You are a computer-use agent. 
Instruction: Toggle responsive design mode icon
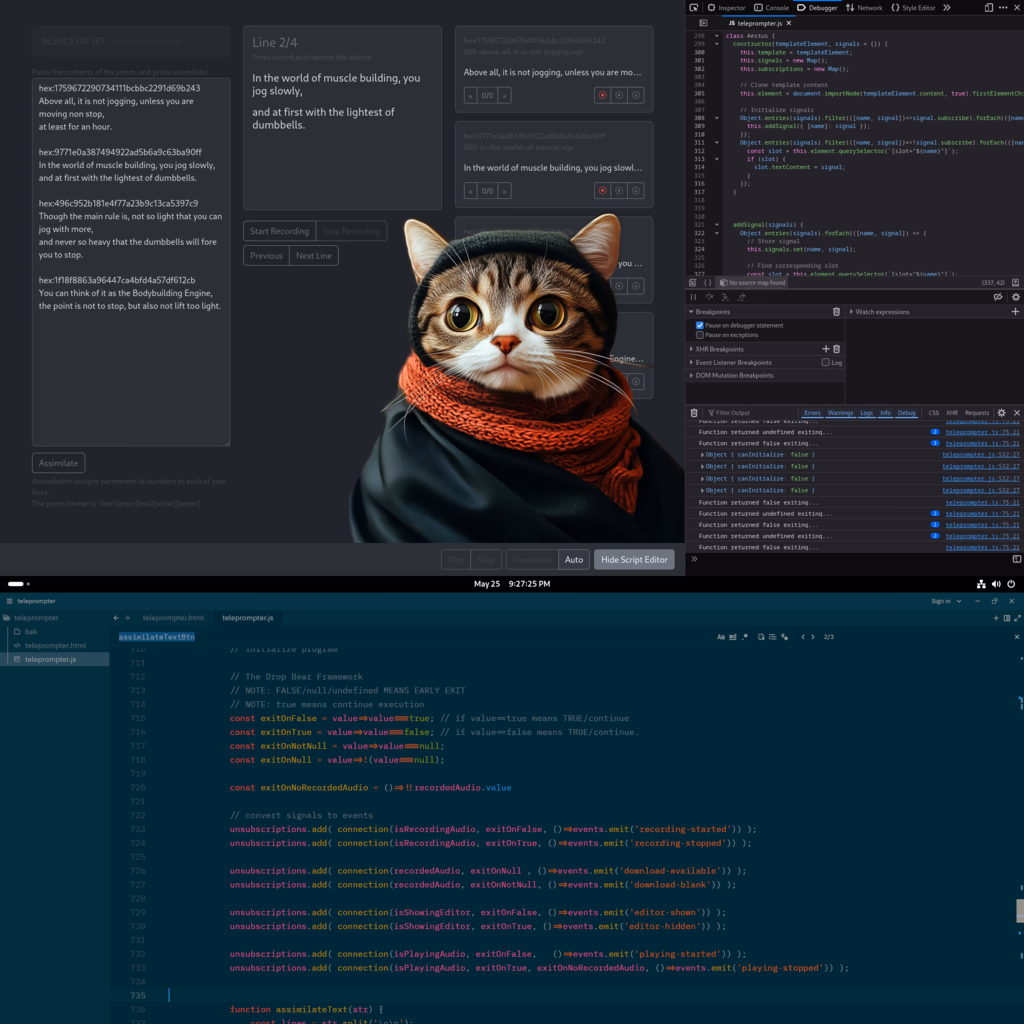coord(989,7)
